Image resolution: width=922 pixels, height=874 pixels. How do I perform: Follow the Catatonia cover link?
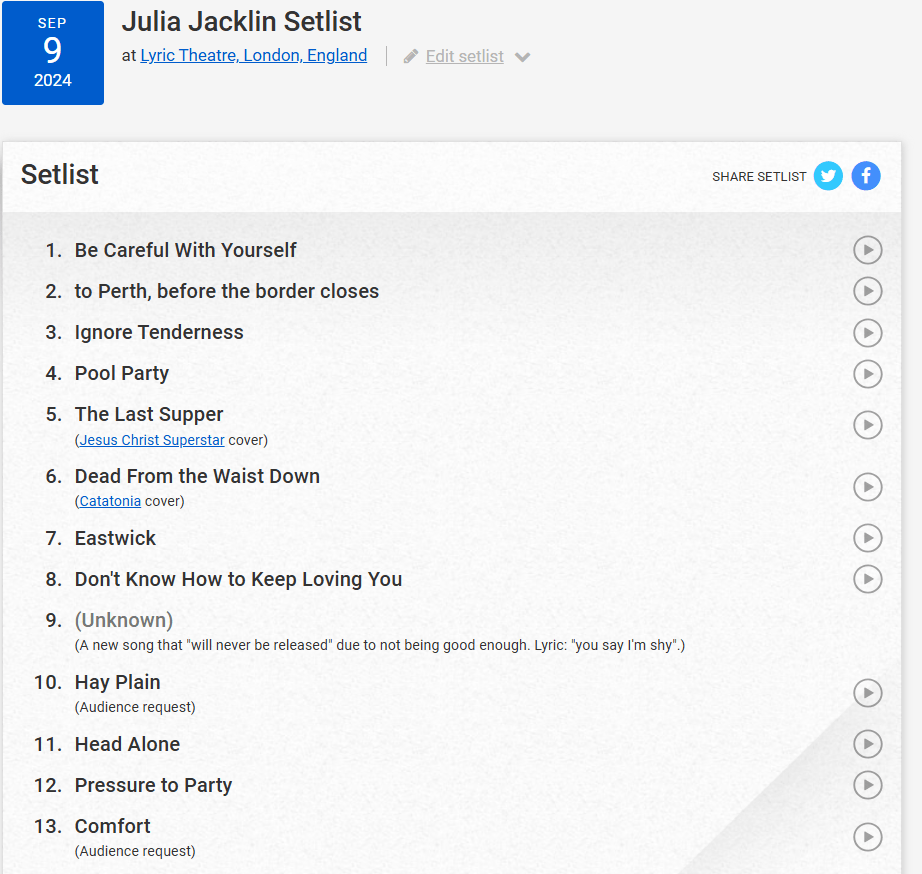[110, 501]
